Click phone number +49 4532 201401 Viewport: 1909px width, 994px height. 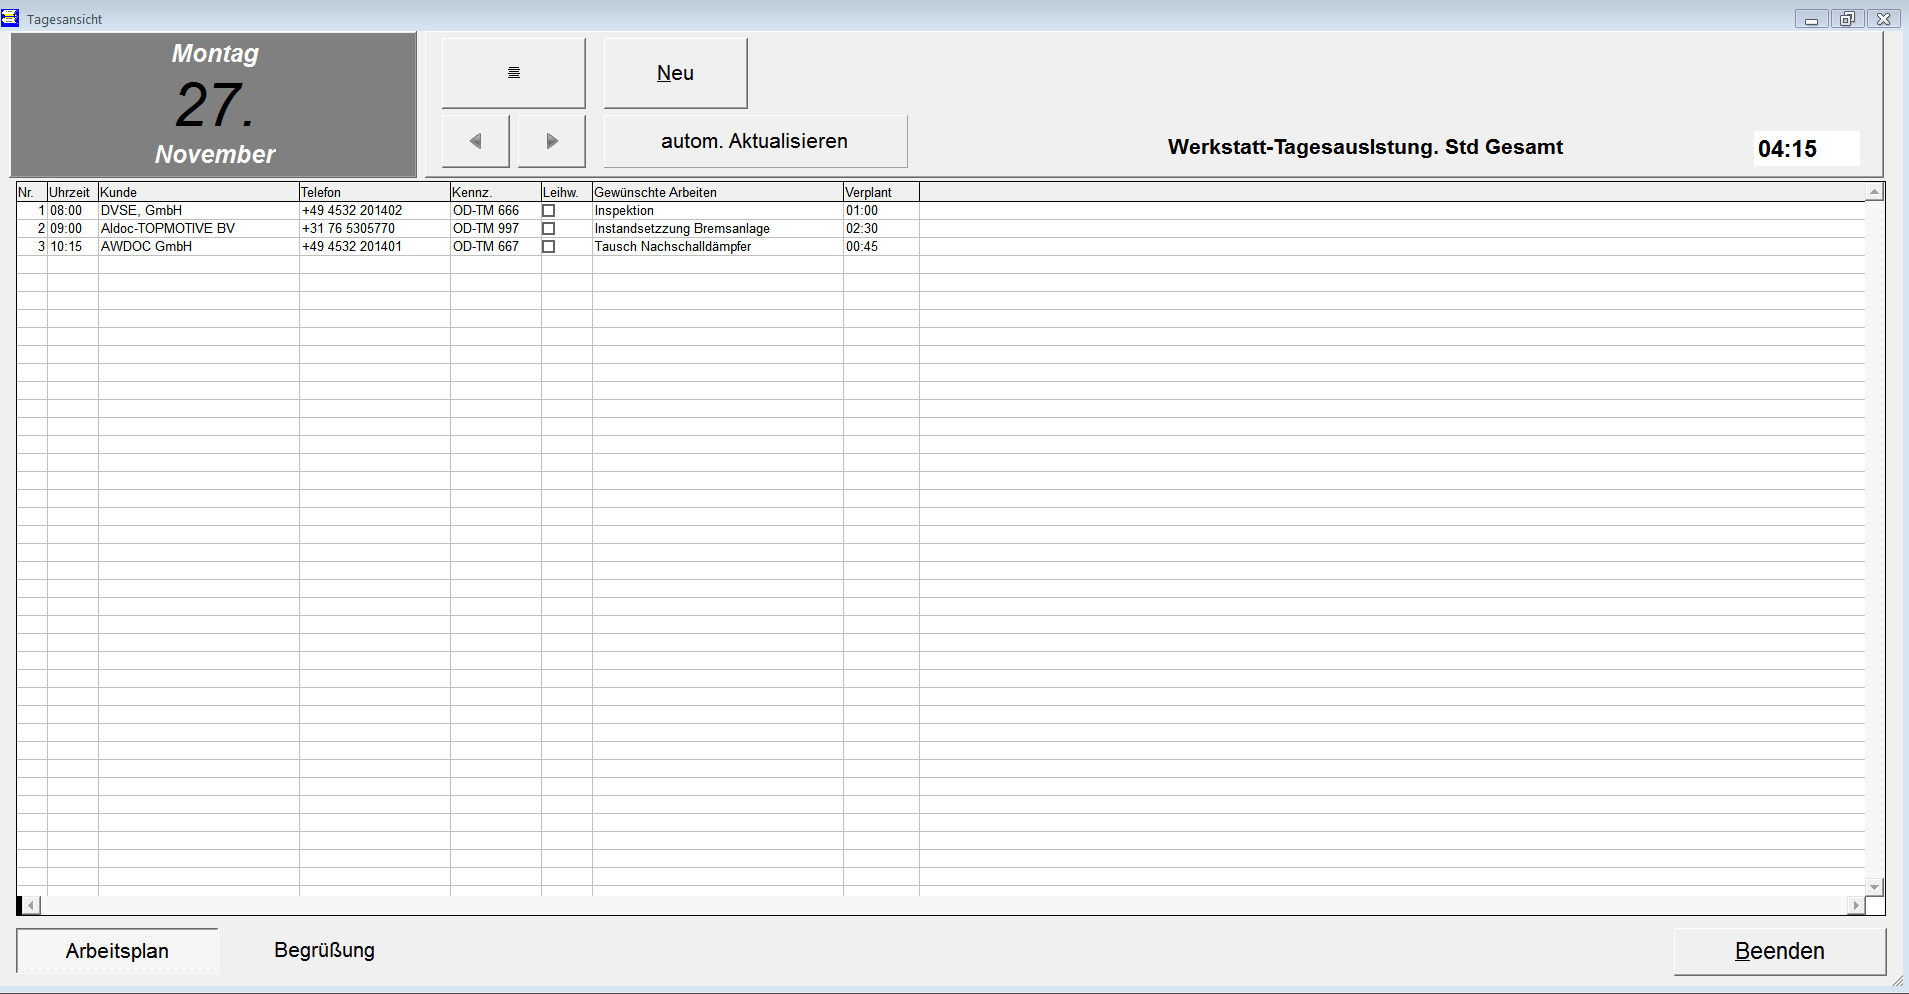tap(375, 247)
